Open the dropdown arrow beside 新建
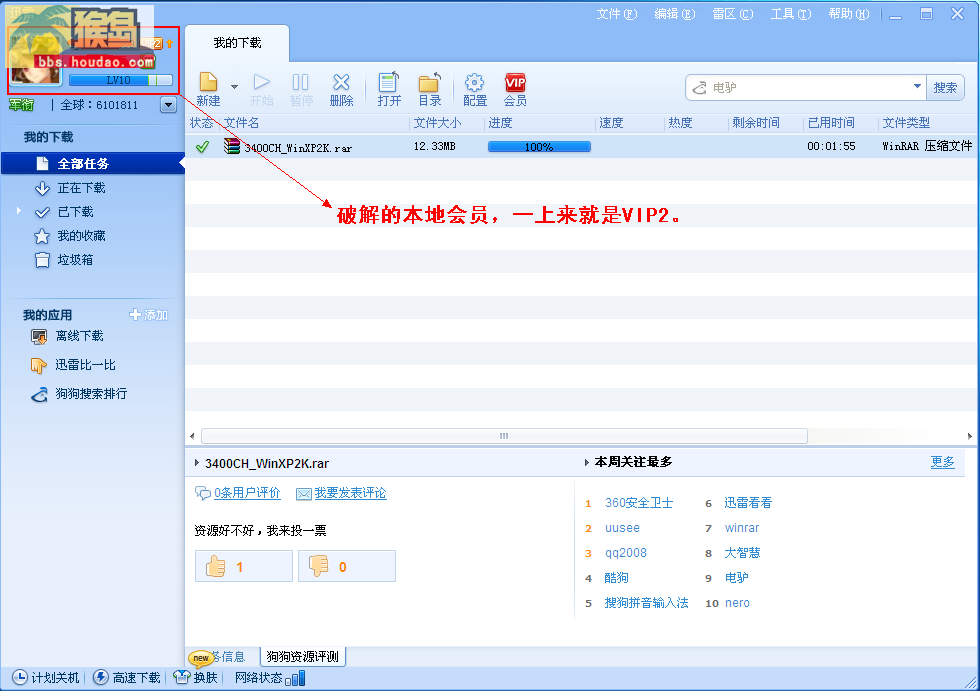Viewport: 980px width, 691px height. [x=234, y=86]
